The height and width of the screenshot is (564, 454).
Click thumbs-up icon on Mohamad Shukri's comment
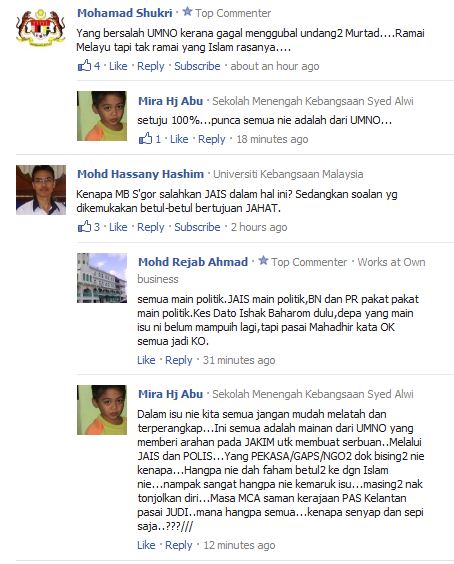pyautogui.click(x=84, y=65)
